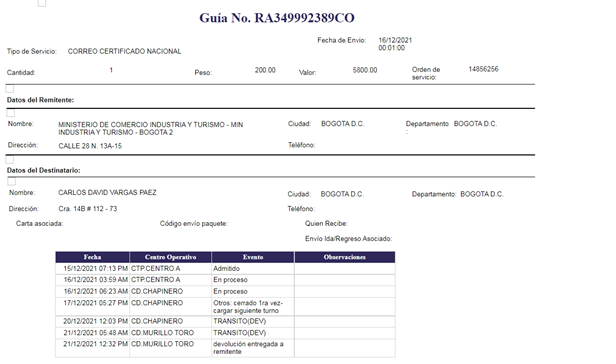Select the 15/12/2021 07:13 PM Admitido row
616x364 pixels.
(225, 269)
